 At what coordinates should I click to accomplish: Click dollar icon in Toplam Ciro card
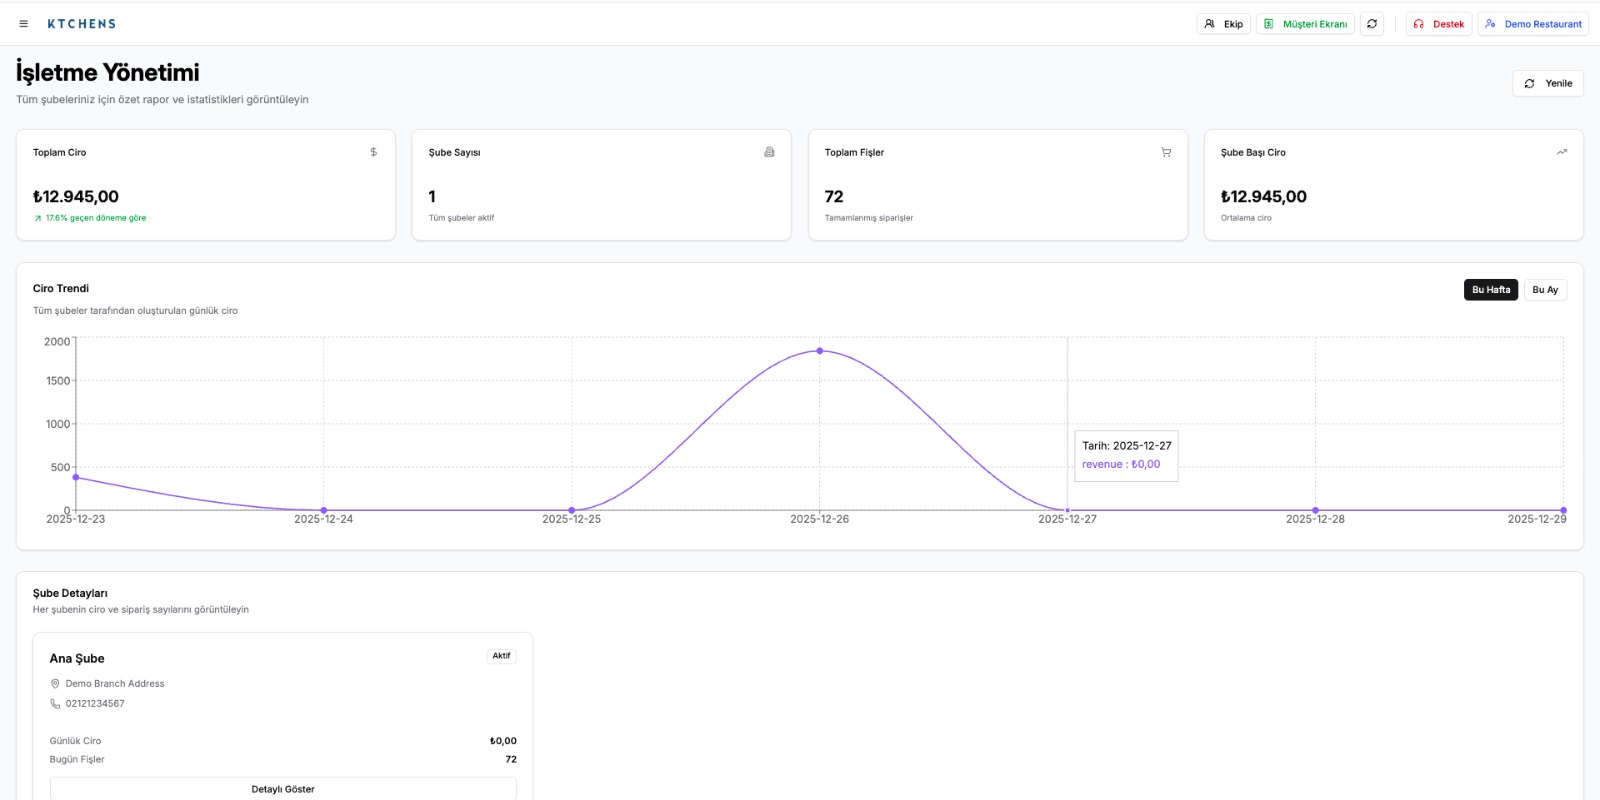click(x=374, y=152)
